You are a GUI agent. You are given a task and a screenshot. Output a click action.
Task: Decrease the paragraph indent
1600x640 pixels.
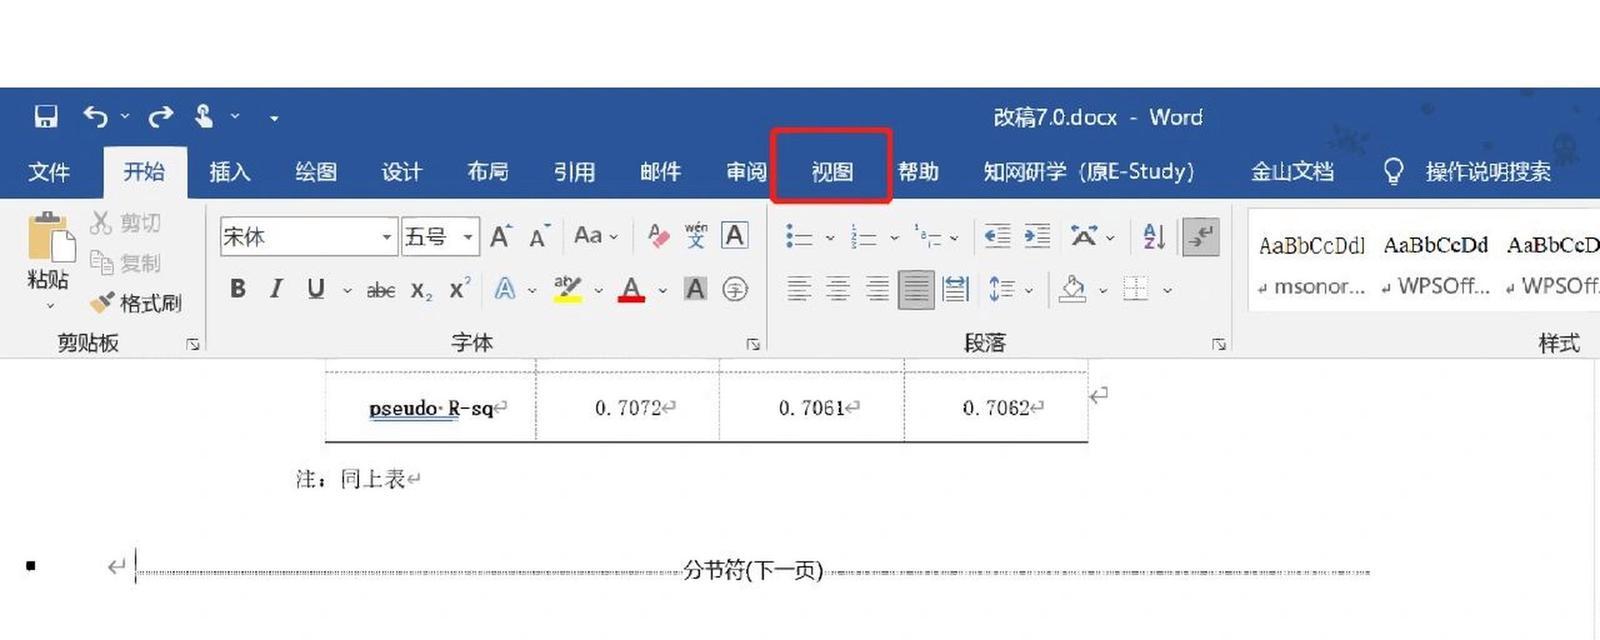tap(997, 237)
